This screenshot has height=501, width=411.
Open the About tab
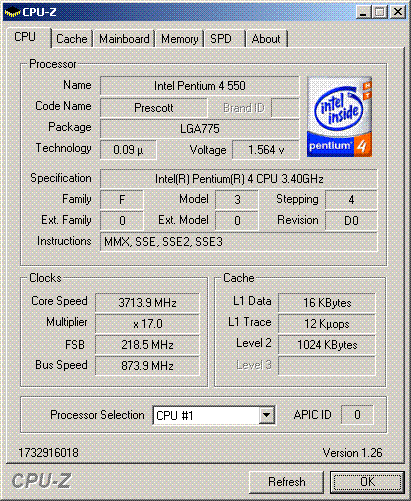(x=266, y=39)
